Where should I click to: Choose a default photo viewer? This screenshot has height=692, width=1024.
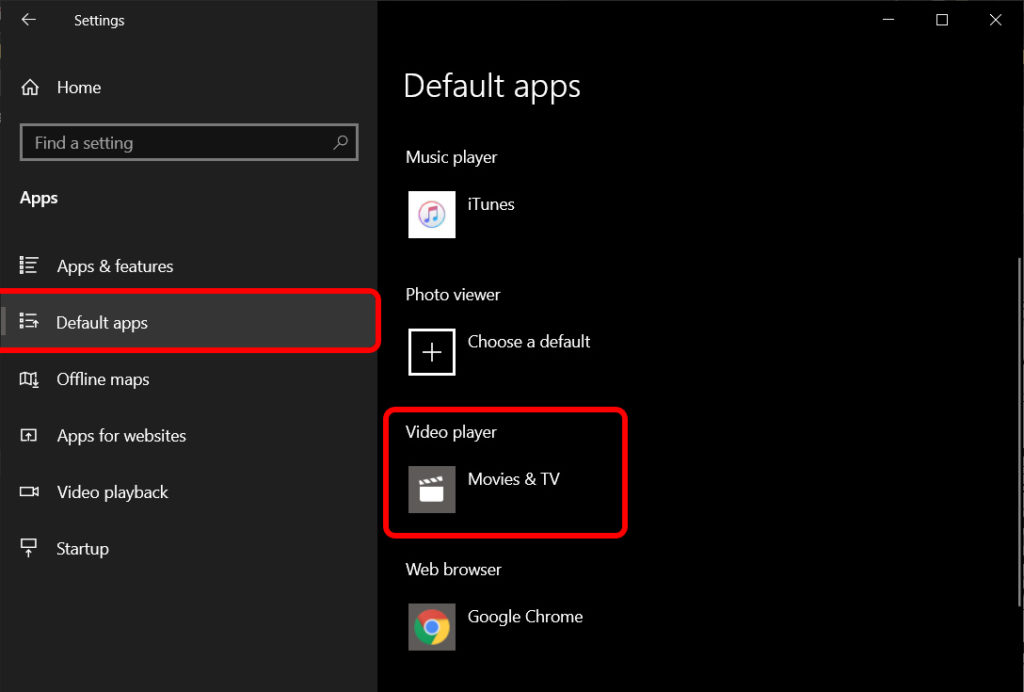[528, 342]
